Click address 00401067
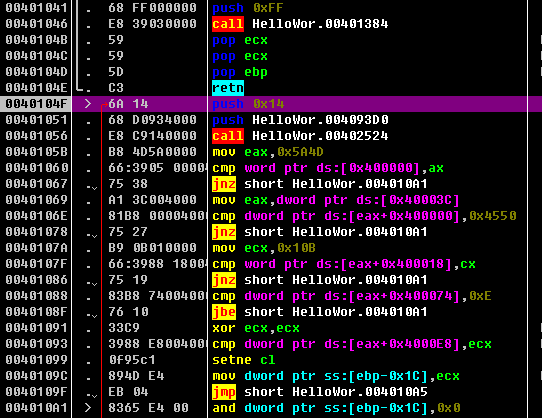Image resolution: width=542 pixels, height=418 pixels. click(36, 184)
